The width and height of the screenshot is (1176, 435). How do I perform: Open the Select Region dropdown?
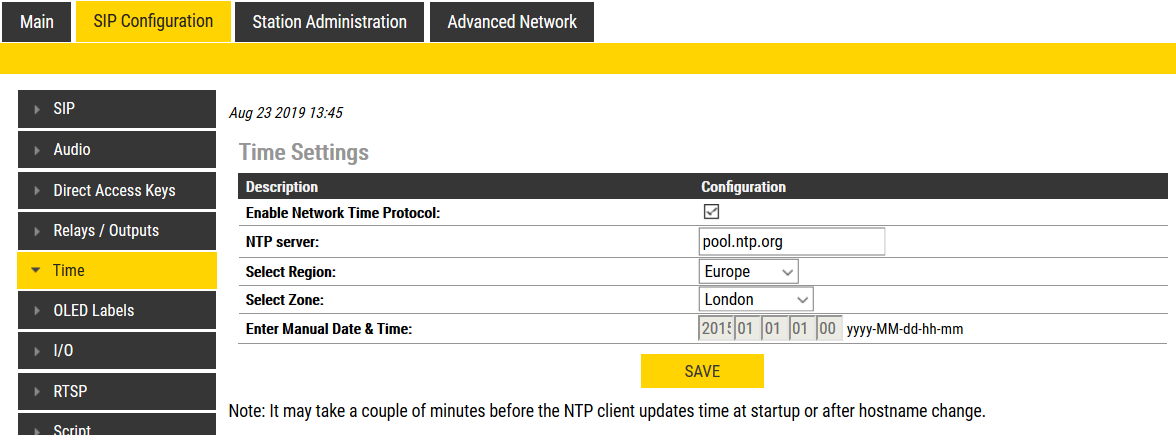[749, 271]
